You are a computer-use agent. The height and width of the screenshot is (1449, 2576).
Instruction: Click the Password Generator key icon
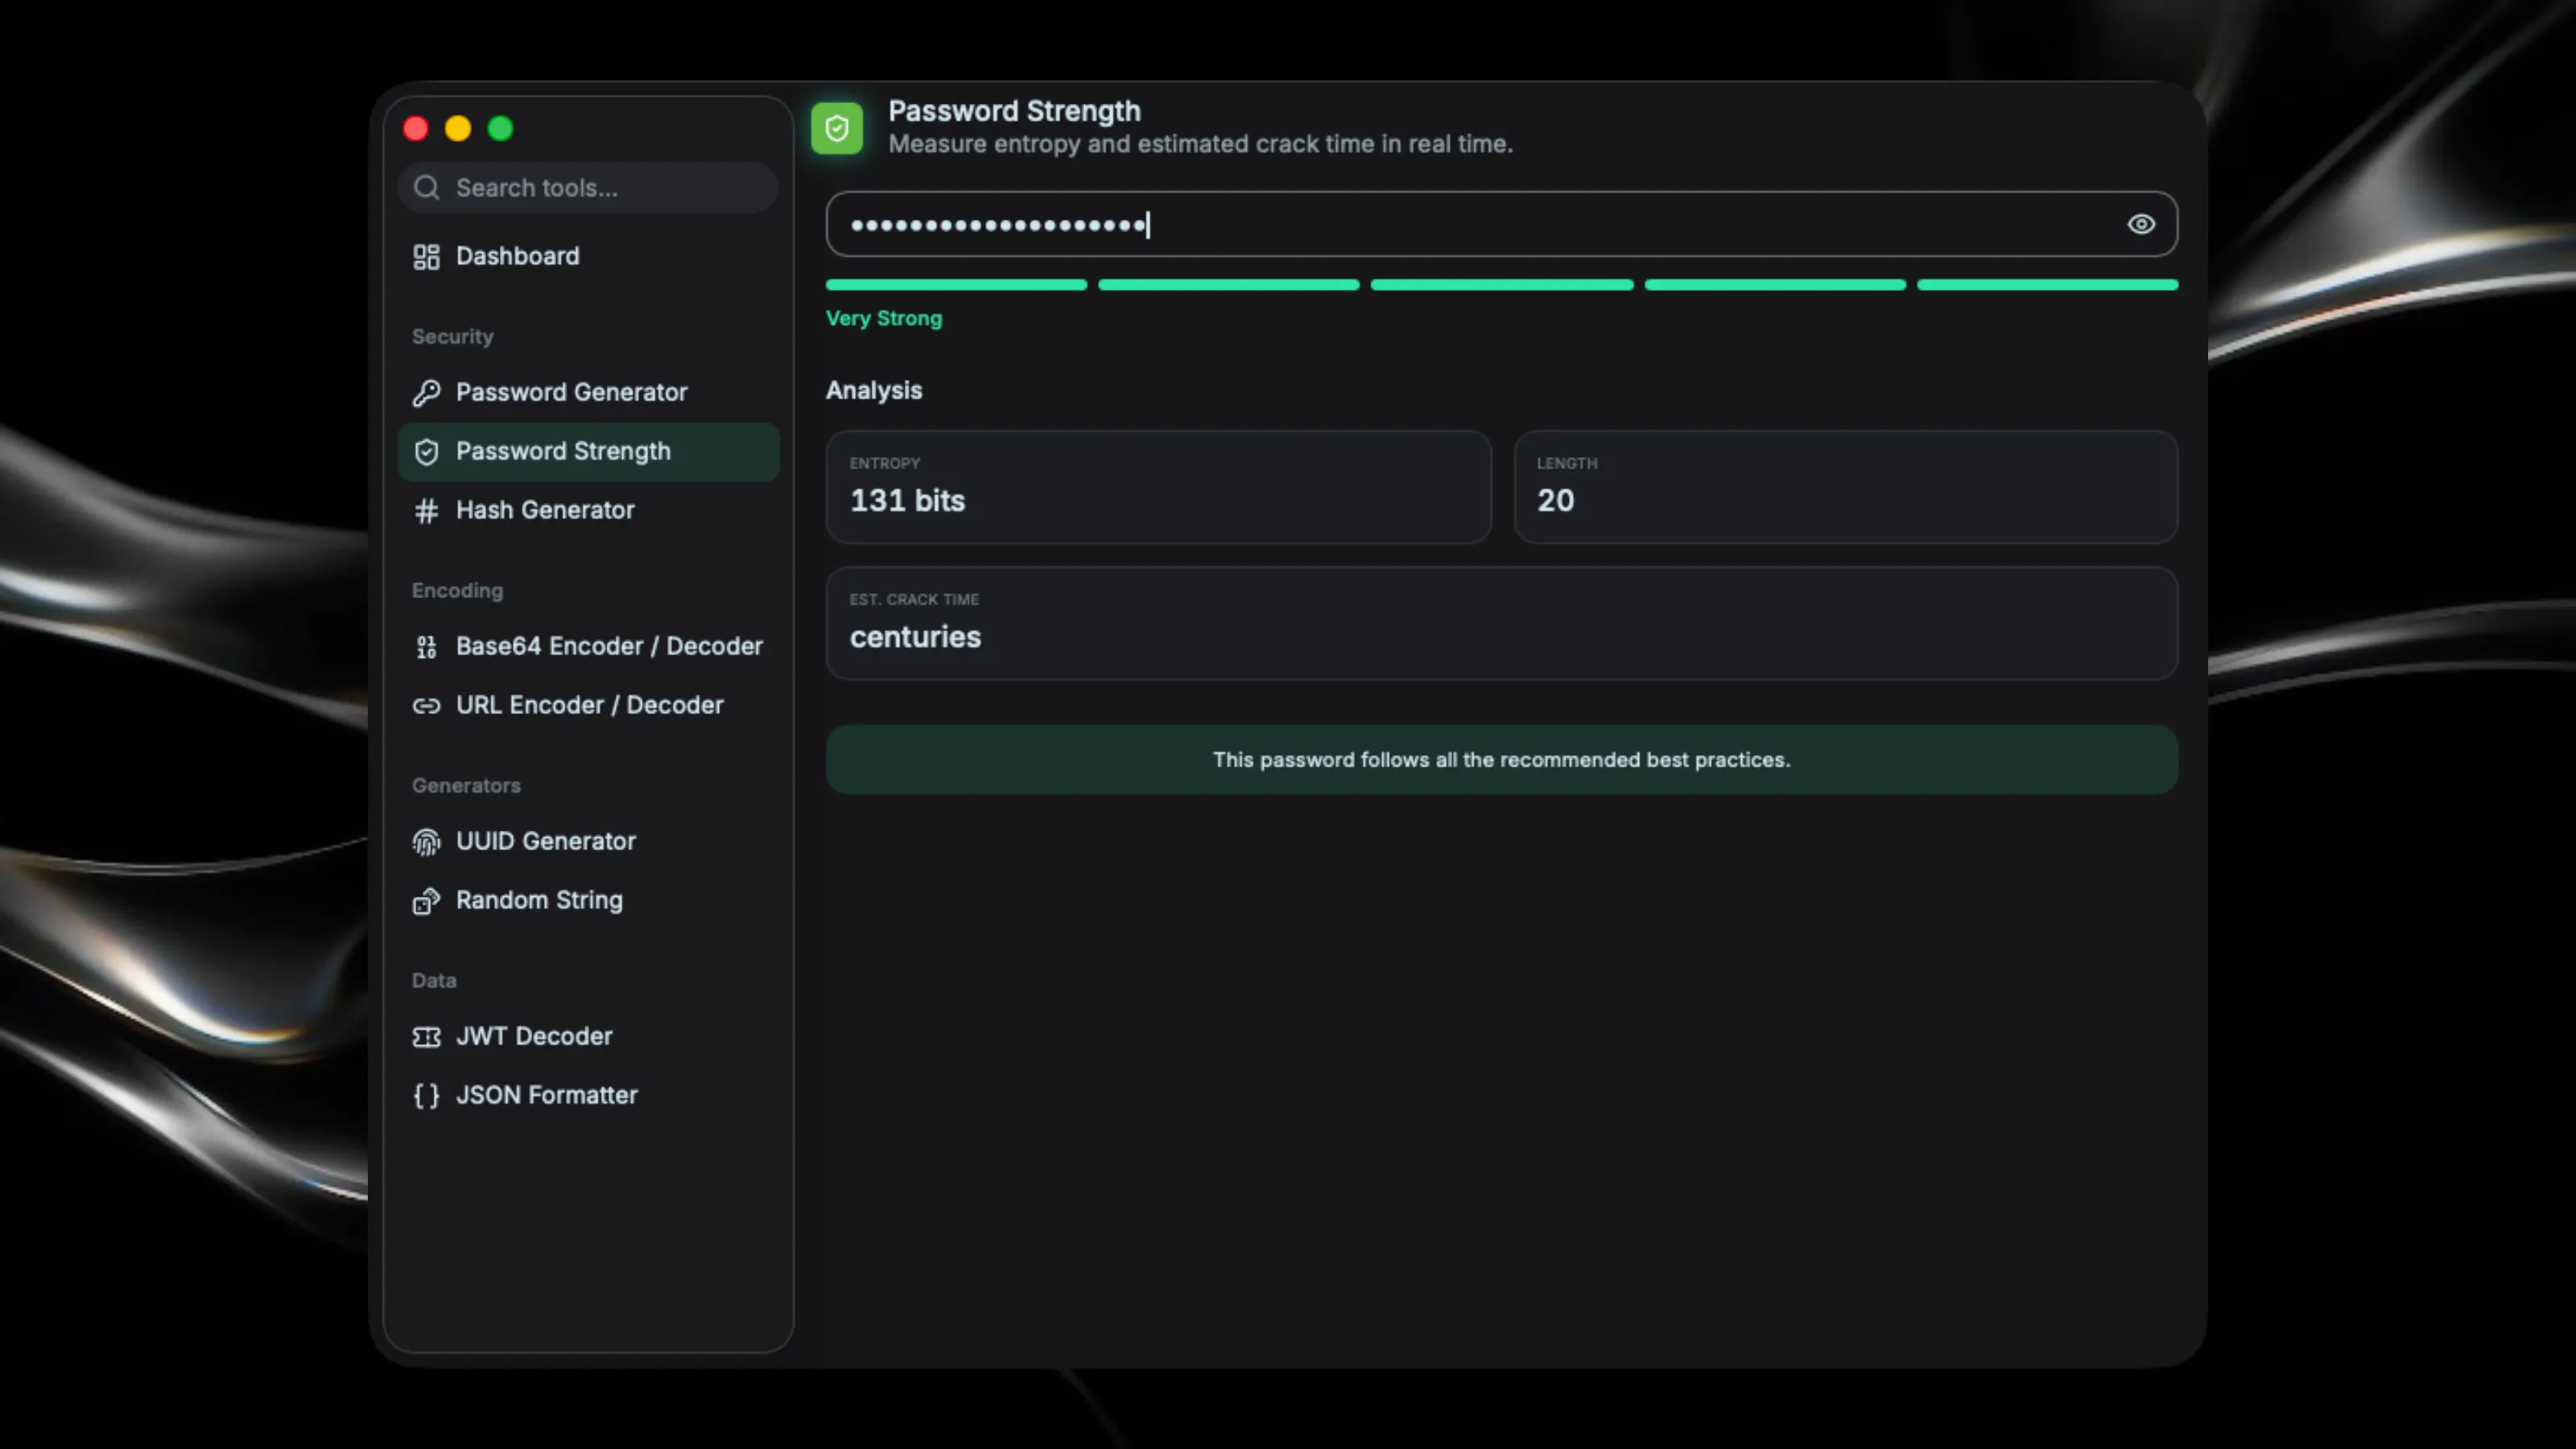click(x=426, y=393)
